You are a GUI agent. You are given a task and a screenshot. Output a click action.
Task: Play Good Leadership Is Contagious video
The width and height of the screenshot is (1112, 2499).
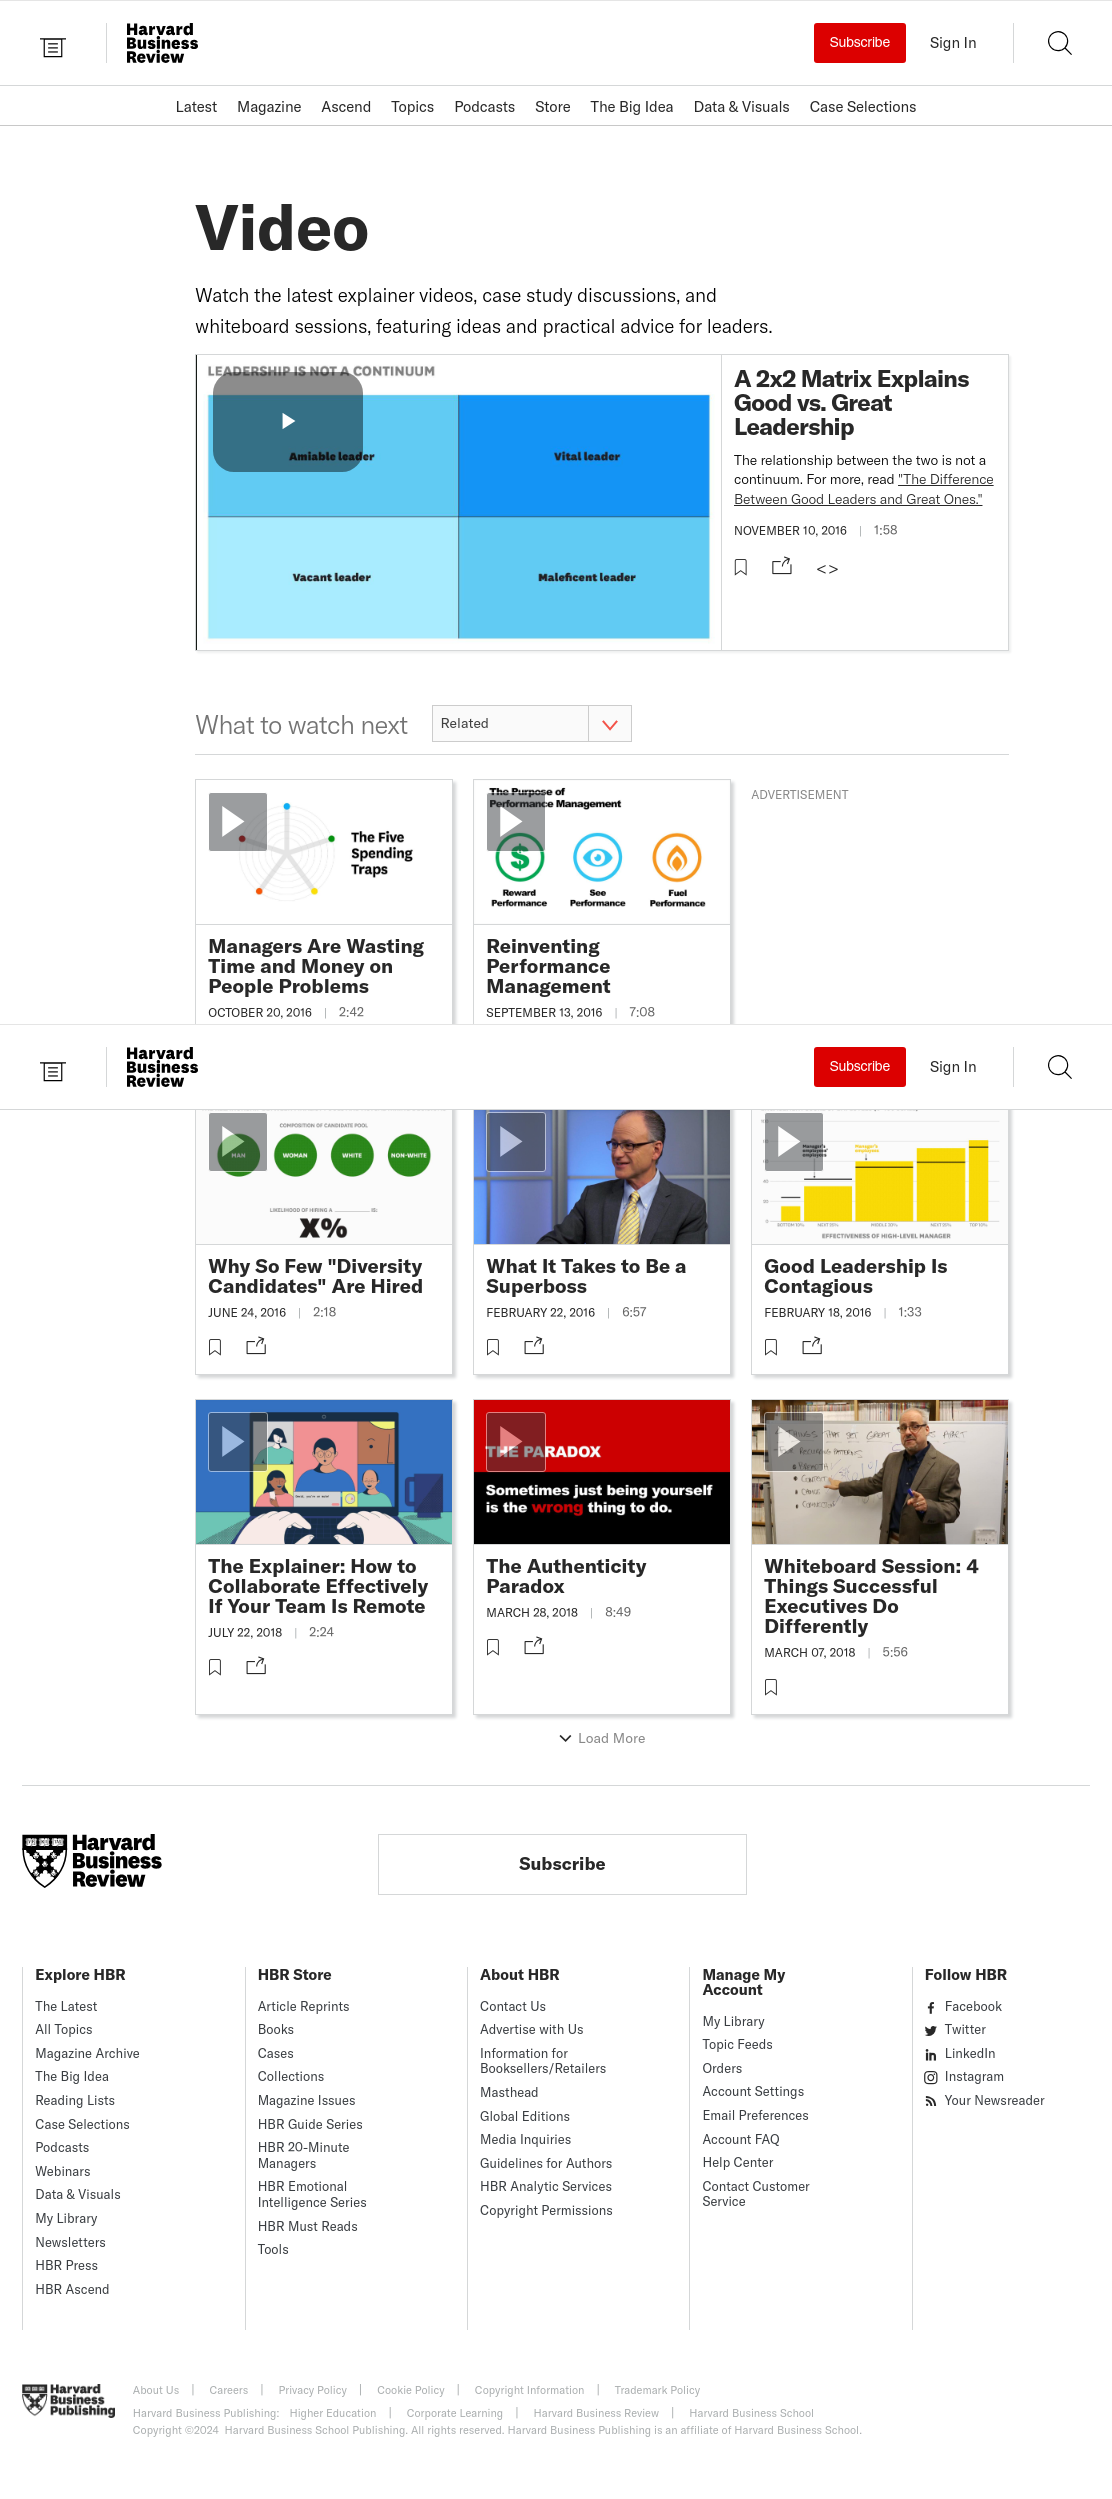point(793,1142)
